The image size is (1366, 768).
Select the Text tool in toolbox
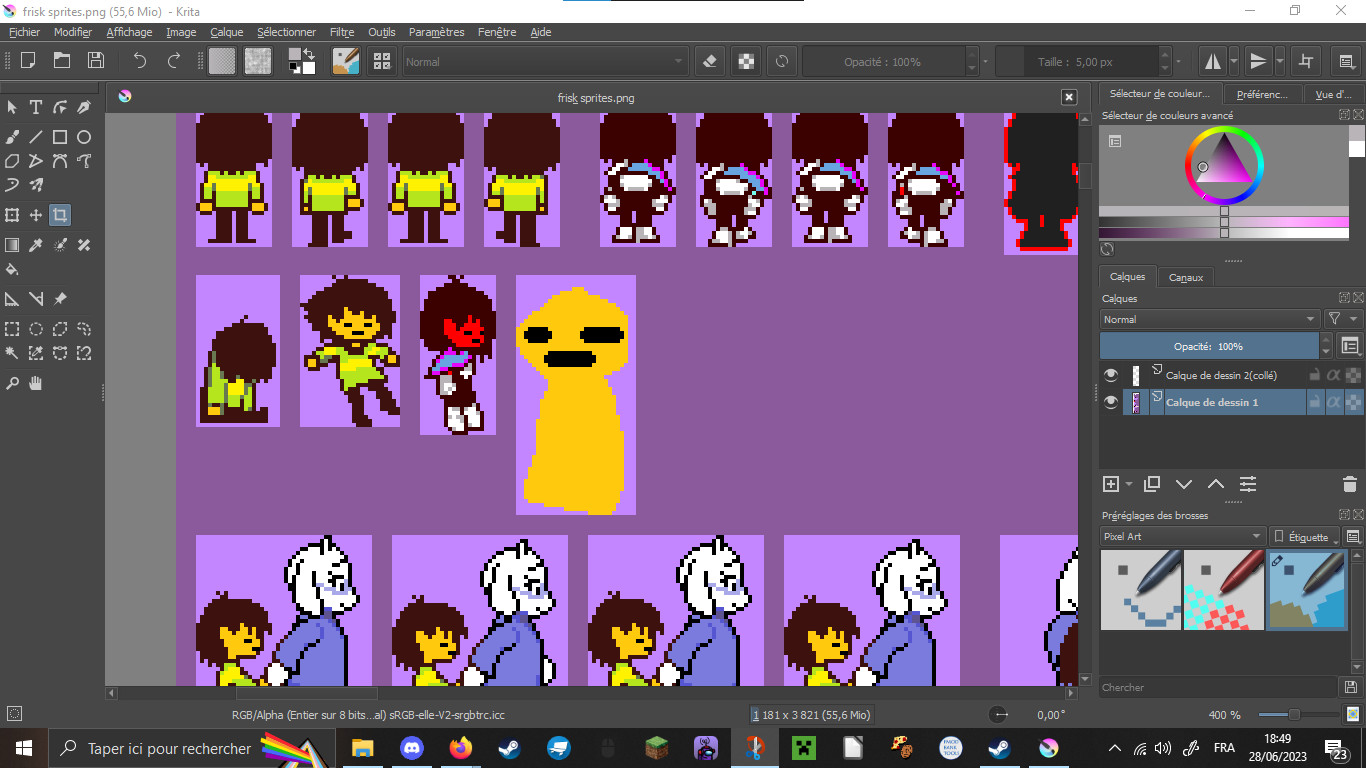pos(36,107)
